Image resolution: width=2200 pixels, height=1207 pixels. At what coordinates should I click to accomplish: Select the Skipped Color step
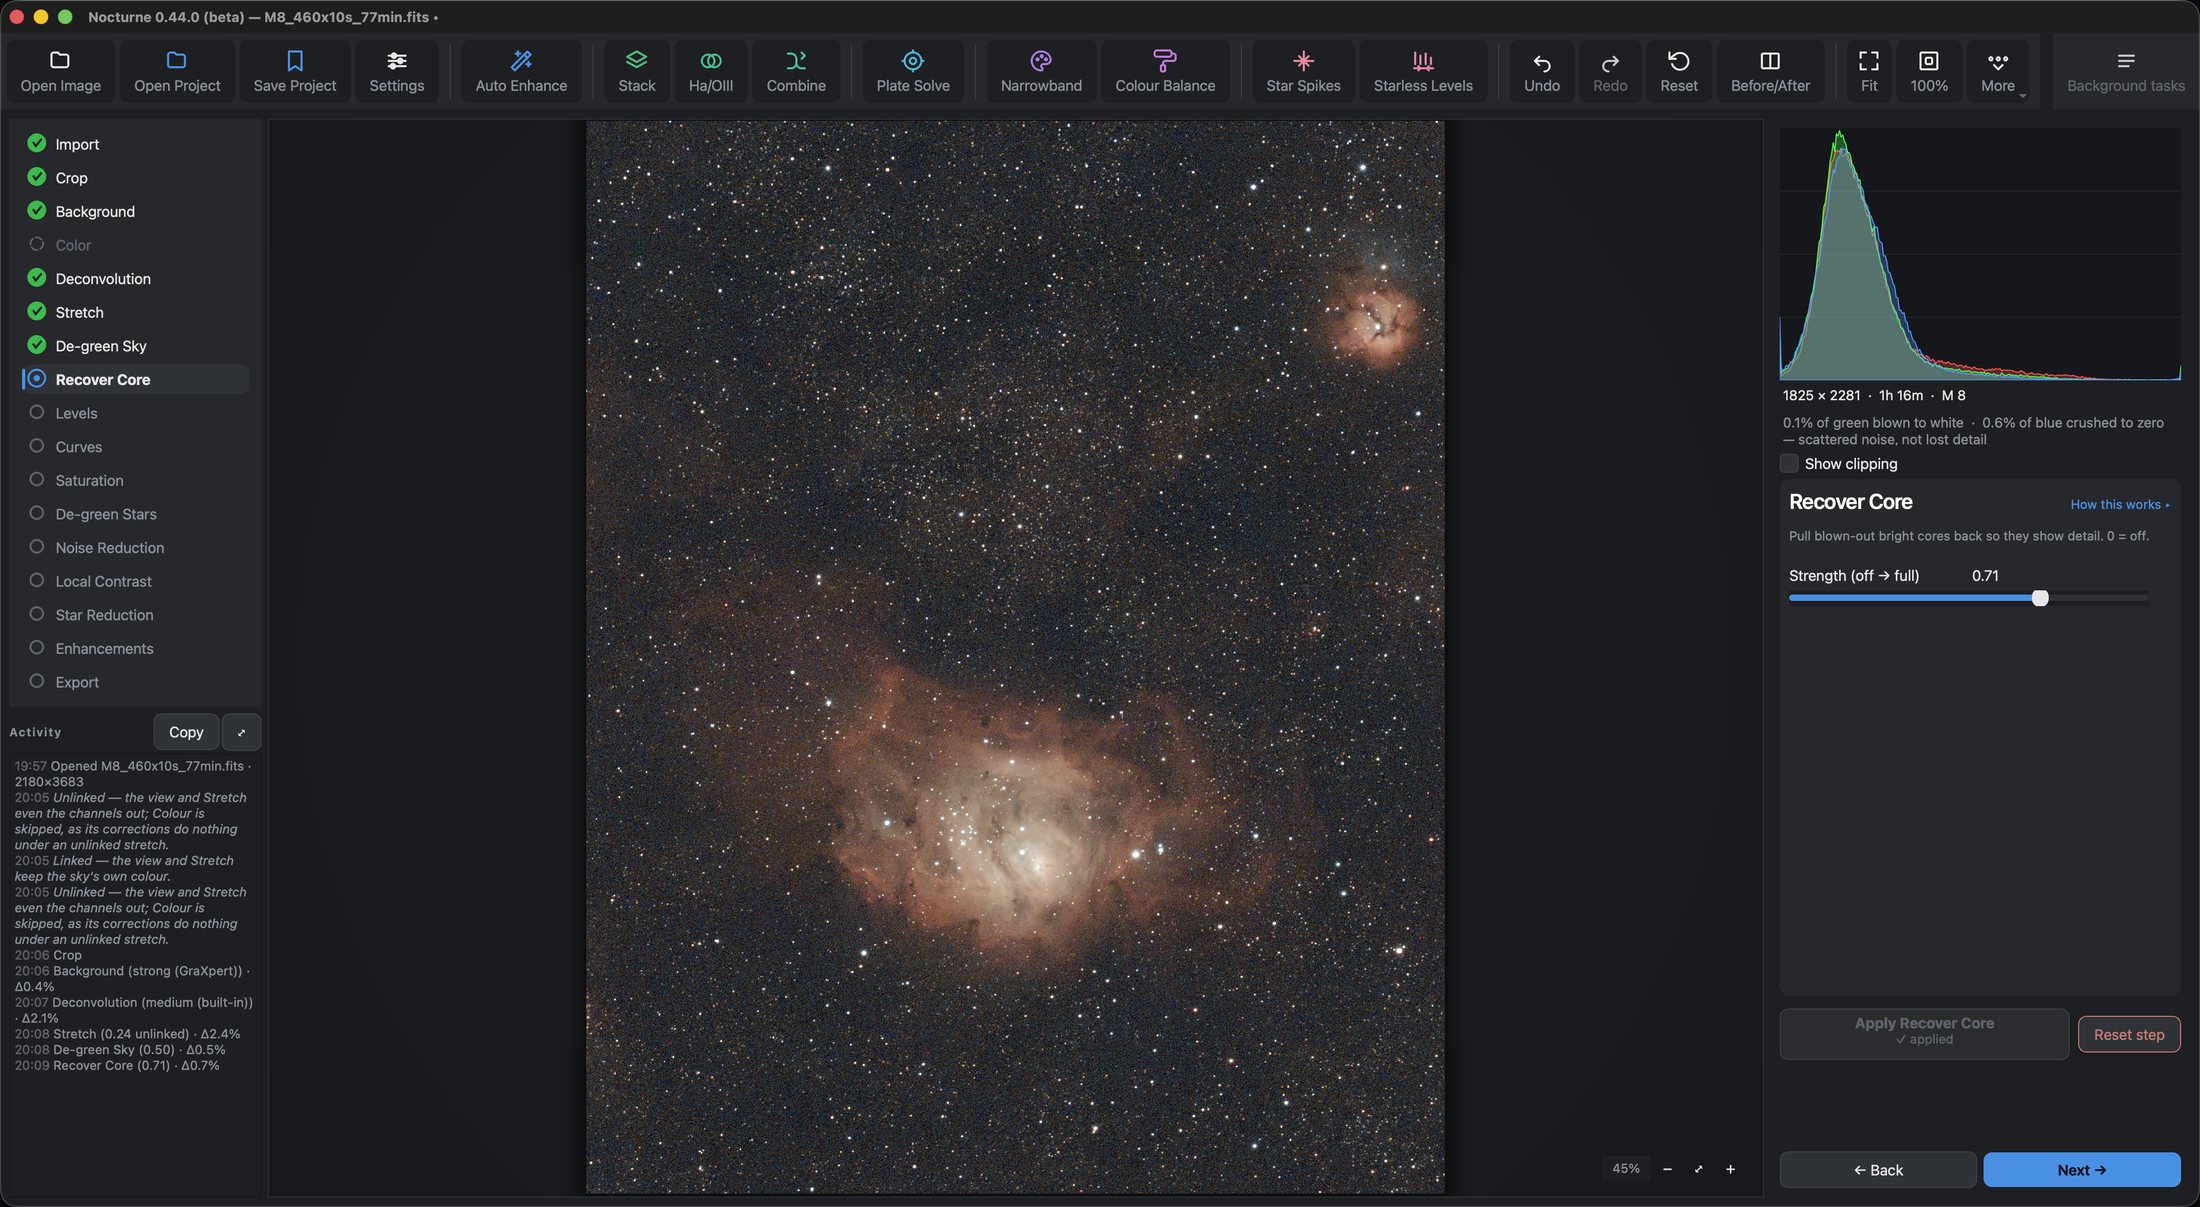(135, 245)
